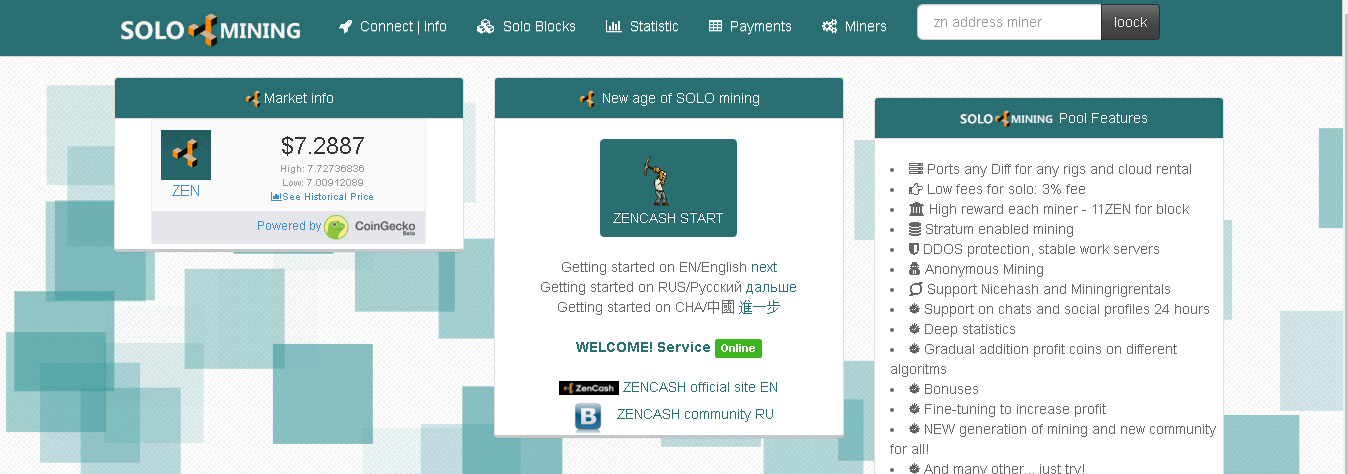Click the cubes icon beside Solo Blocks
Screen dimensions: 1348x474
tap(486, 26)
